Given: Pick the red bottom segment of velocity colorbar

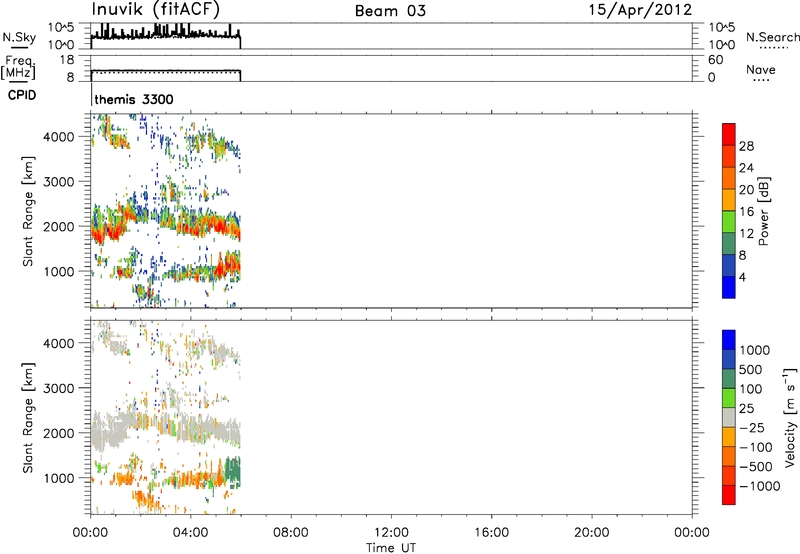Looking at the screenshot, I should click(x=729, y=495).
